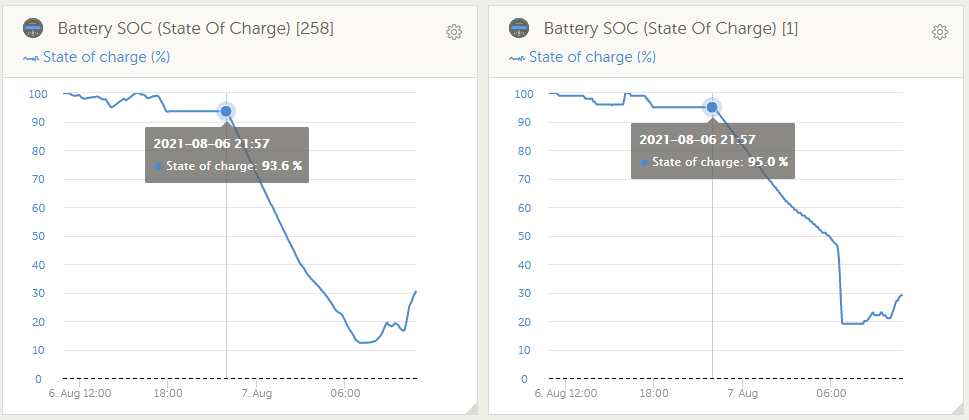Image resolution: width=969 pixels, height=420 pixels.
Task: Open settings gear for Battery SOC [258]
Action: point(454,32)
